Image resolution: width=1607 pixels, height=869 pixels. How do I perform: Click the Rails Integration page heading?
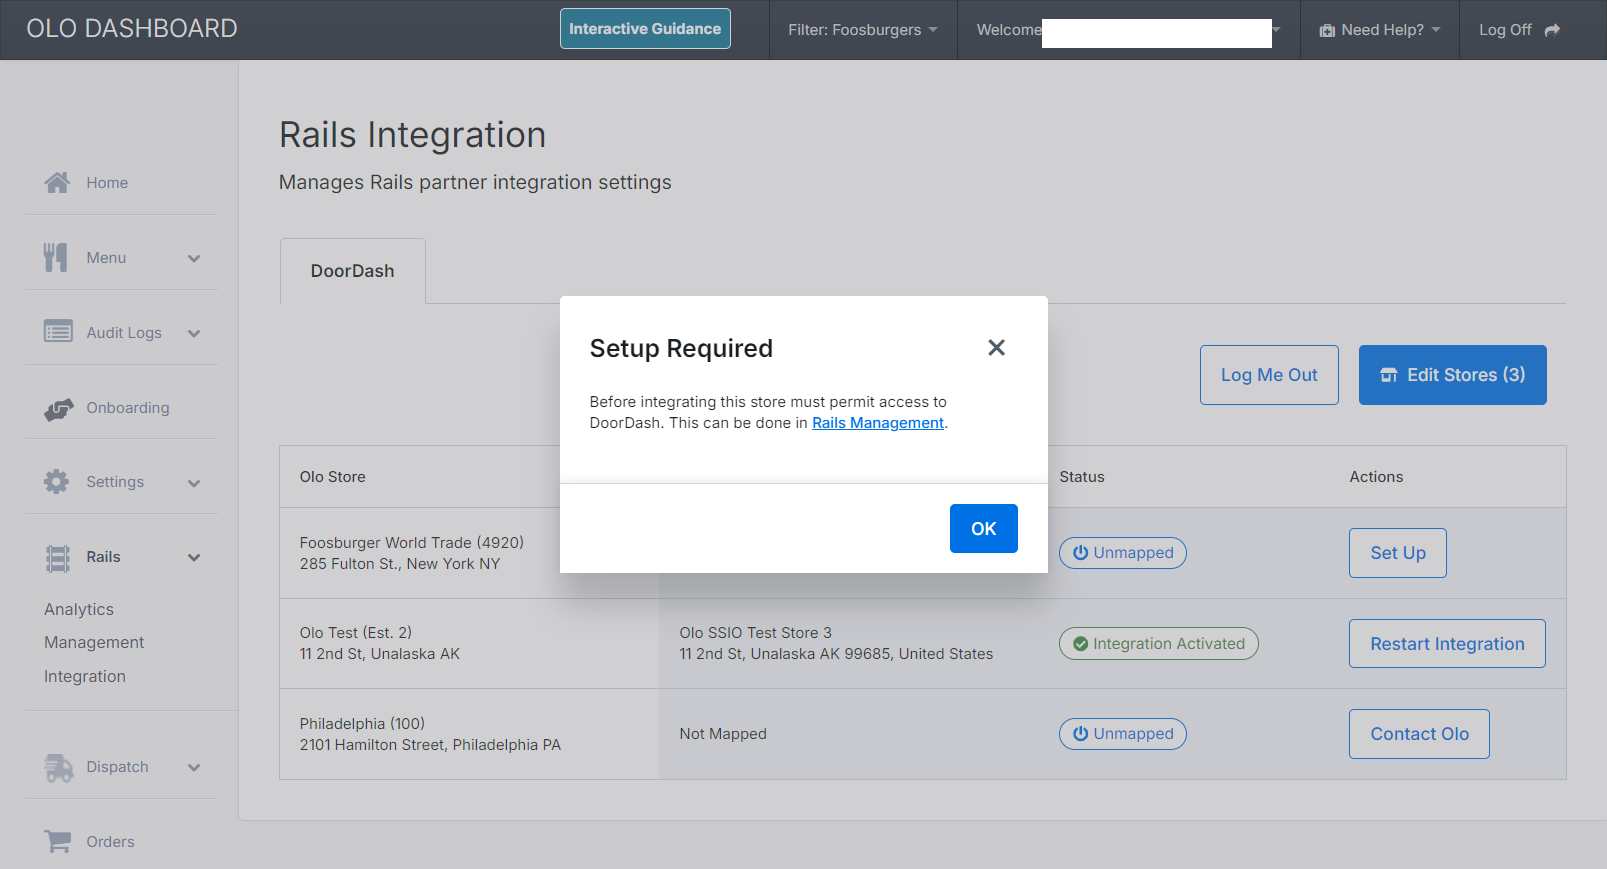pos(412,135)
